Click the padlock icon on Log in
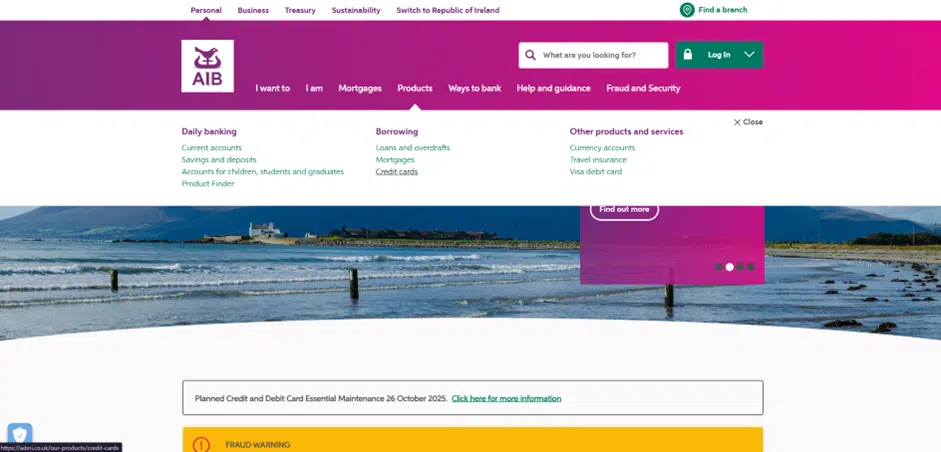 (688, 55)
